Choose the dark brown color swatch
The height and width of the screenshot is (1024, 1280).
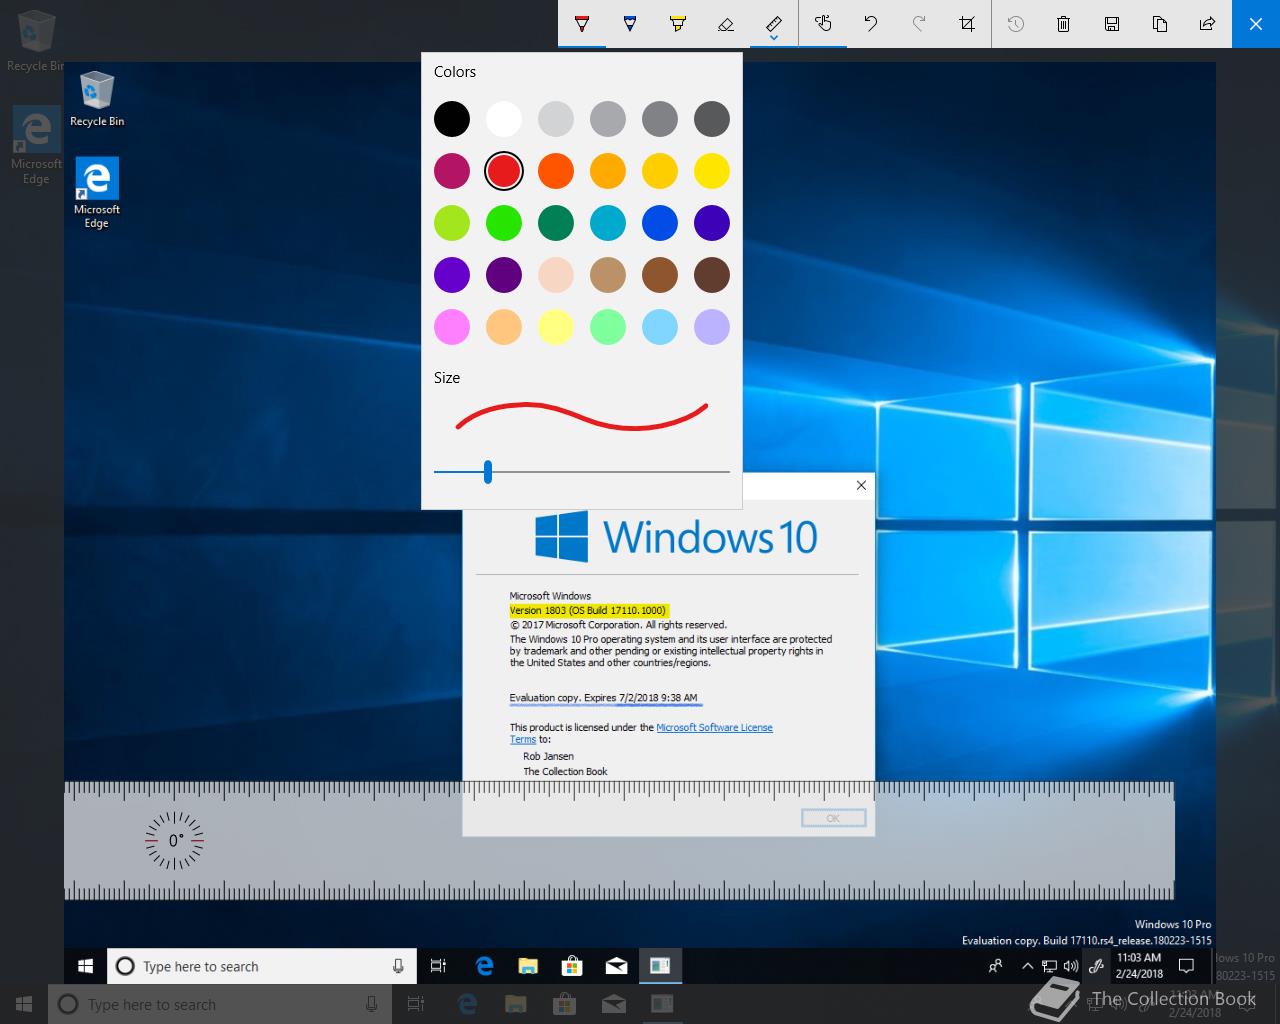(x=712, y=275)
